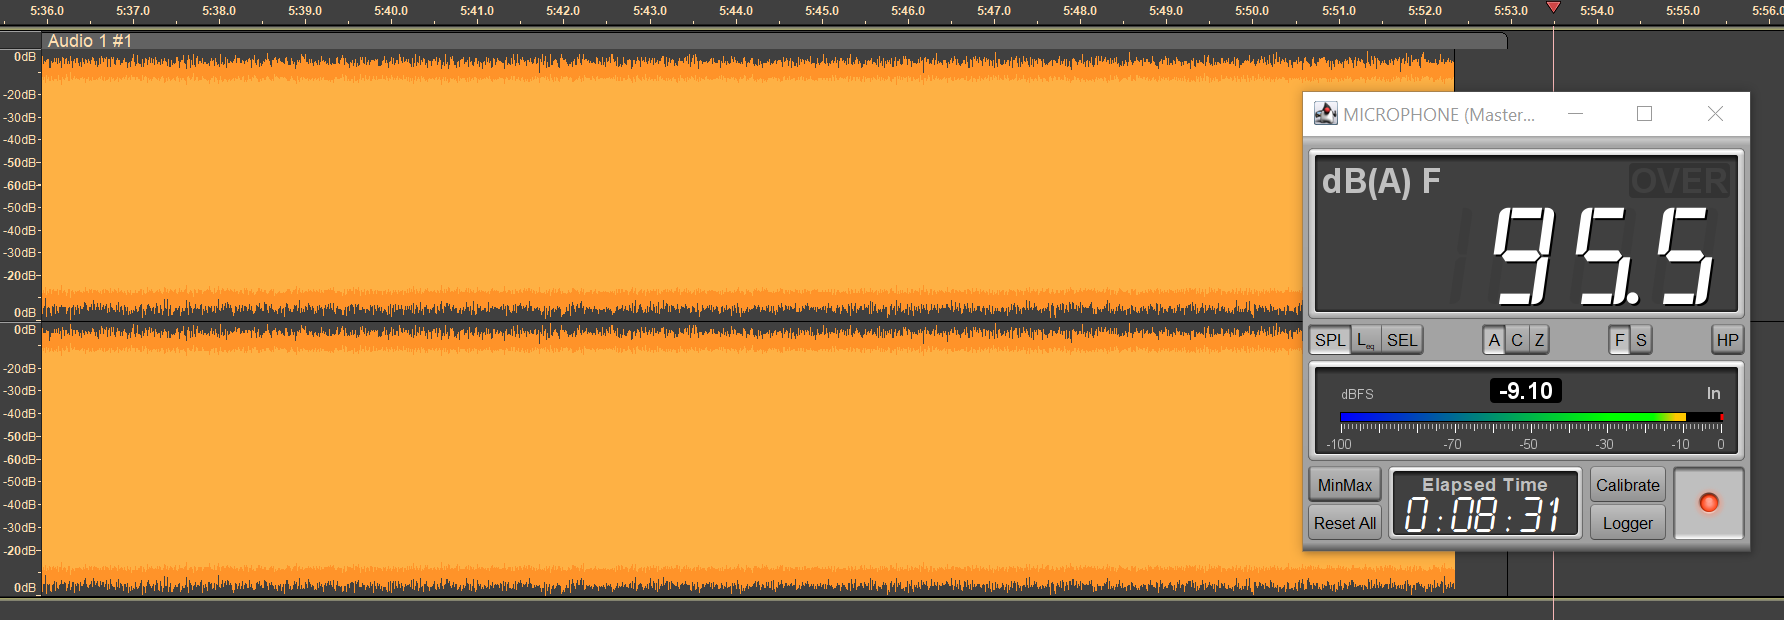
Task: Select Z frequency weighting
Action: [1539, 340]
